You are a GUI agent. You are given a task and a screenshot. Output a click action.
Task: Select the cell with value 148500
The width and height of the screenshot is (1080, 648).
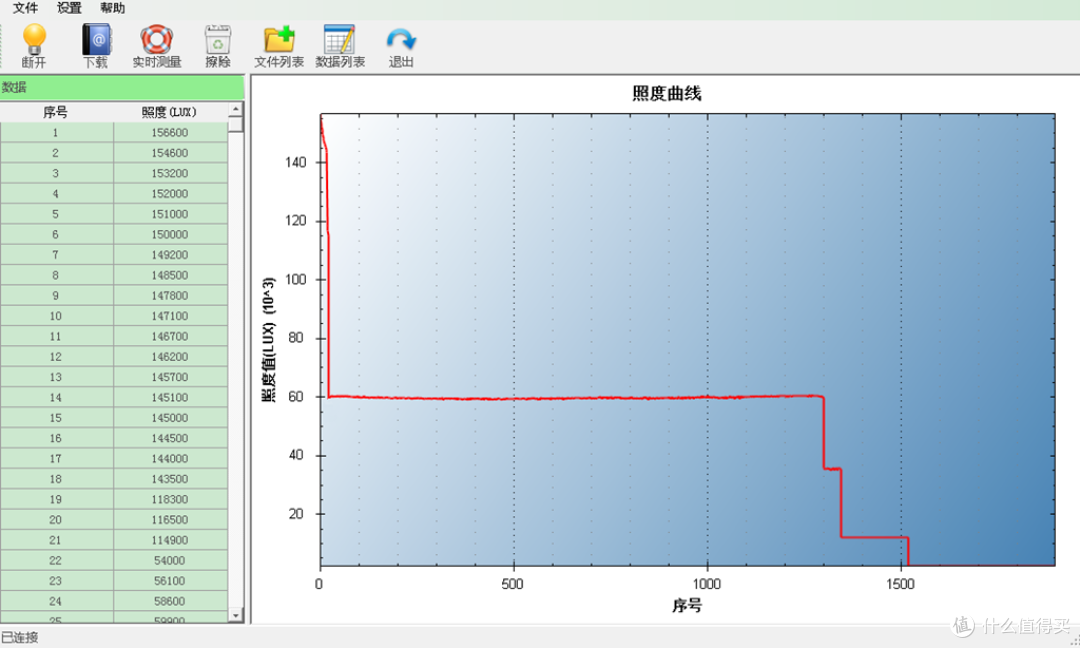170,275
